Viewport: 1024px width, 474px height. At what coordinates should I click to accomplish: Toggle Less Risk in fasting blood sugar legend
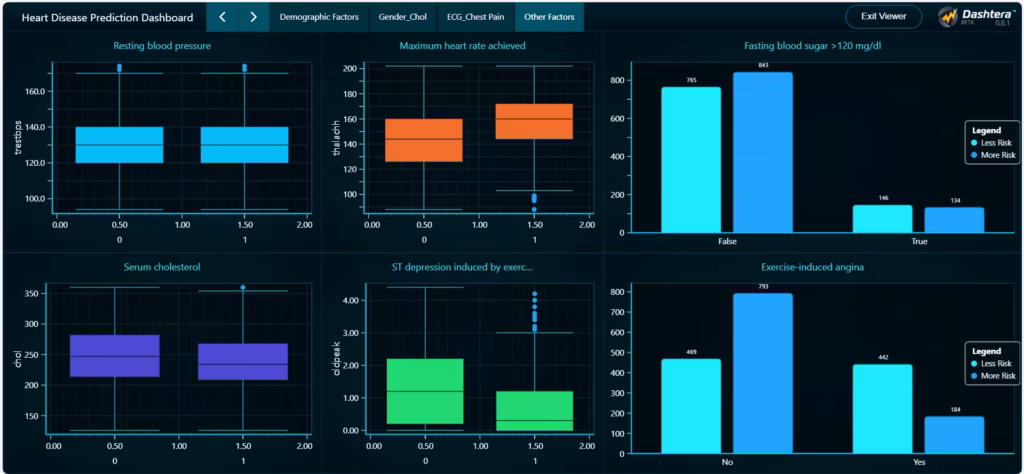pos(993,143)
